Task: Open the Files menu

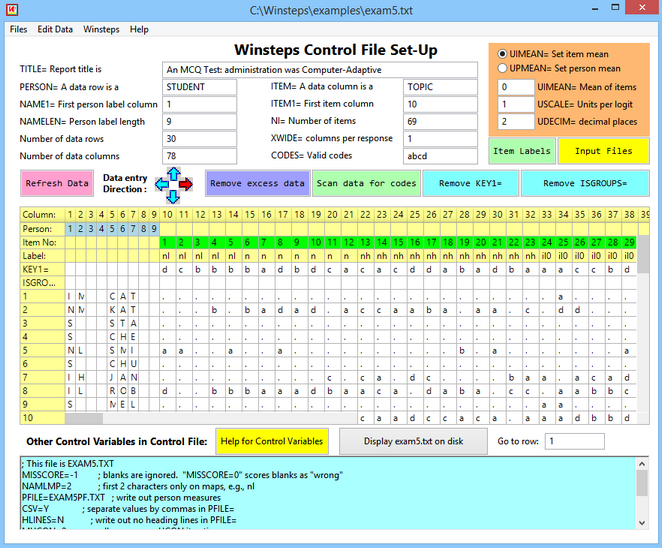Action: (x=18, y=29)
